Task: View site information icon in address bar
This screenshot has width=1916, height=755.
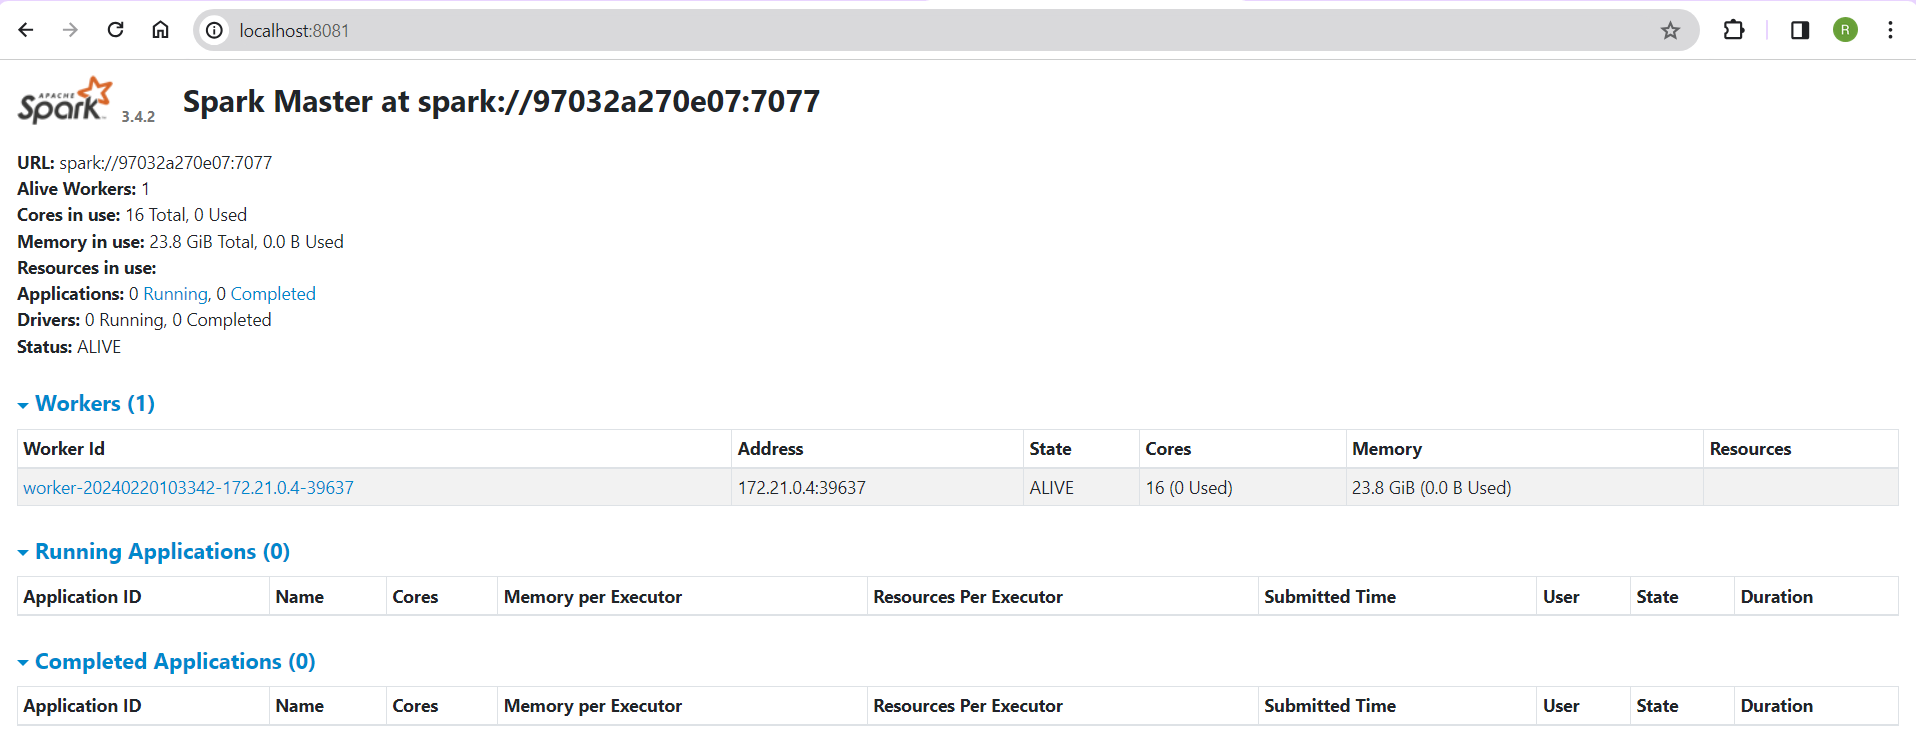Action: click(x=214, y=31)
